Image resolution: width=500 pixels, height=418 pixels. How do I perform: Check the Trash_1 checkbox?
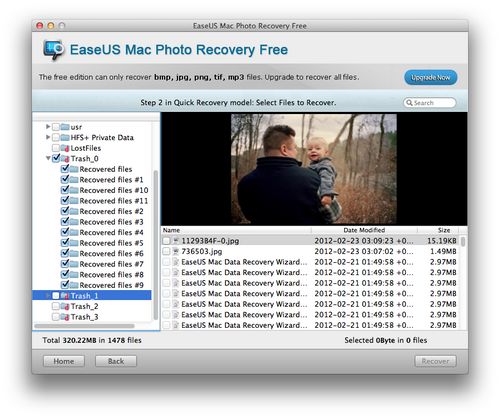pyautogui.click(x=56, y=296)
